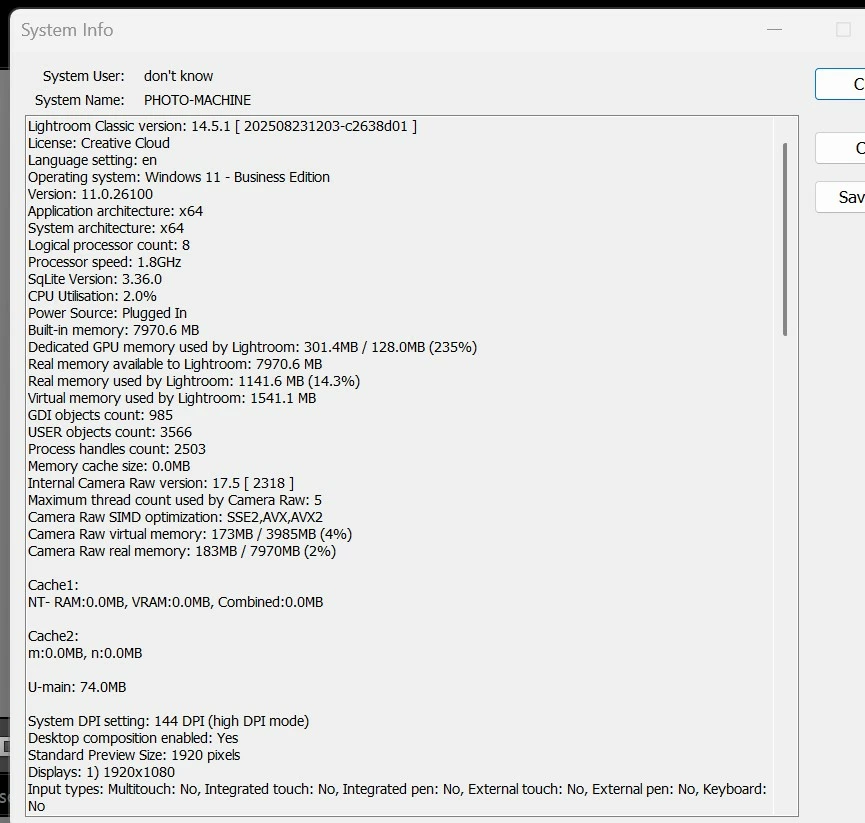Click the 'Cache2:' heading
The height and width of the screenshot is (823, 865).
click(54, 636)
